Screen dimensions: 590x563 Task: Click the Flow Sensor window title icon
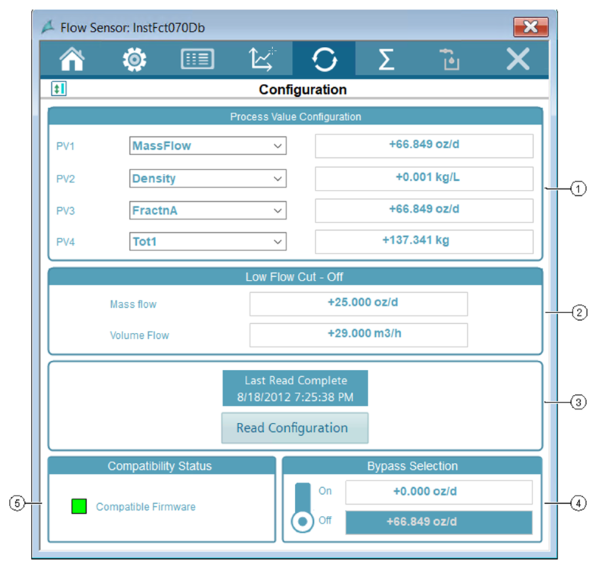click(48, 27)
